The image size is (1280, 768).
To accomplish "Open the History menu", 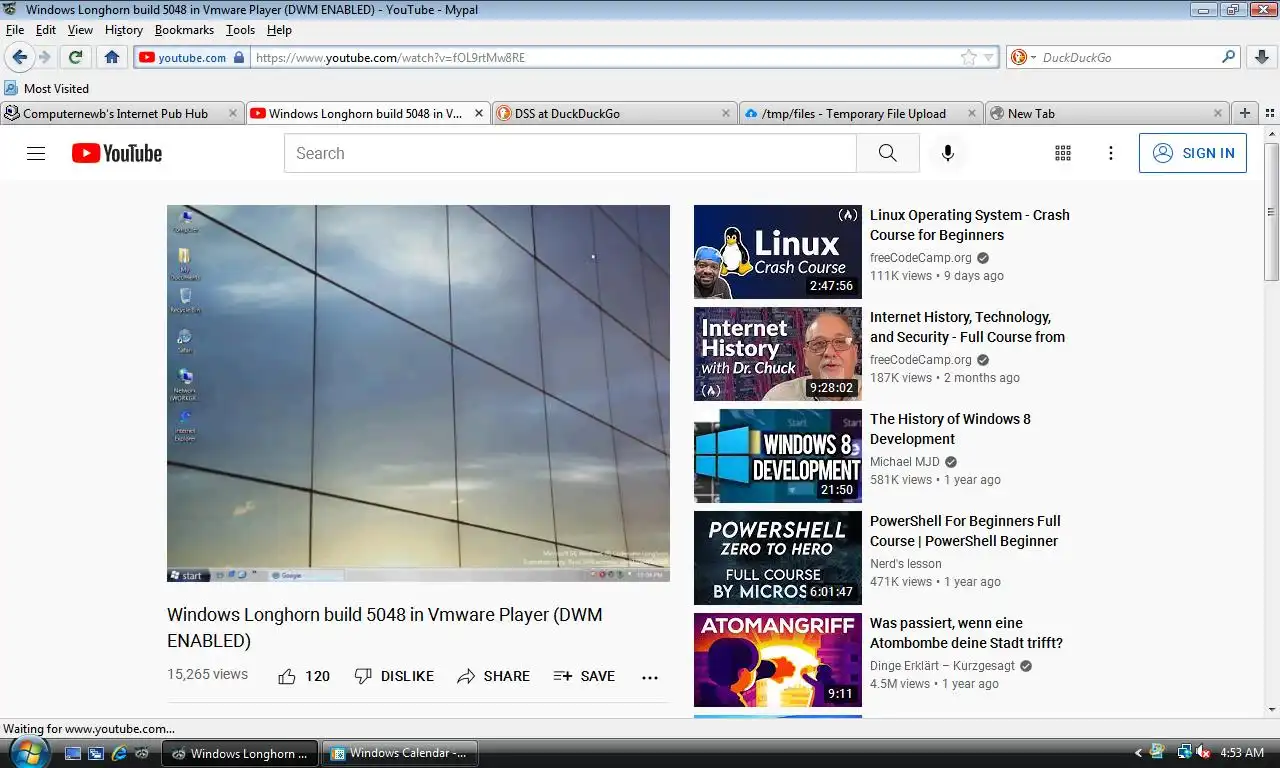I will pos(124,30).
